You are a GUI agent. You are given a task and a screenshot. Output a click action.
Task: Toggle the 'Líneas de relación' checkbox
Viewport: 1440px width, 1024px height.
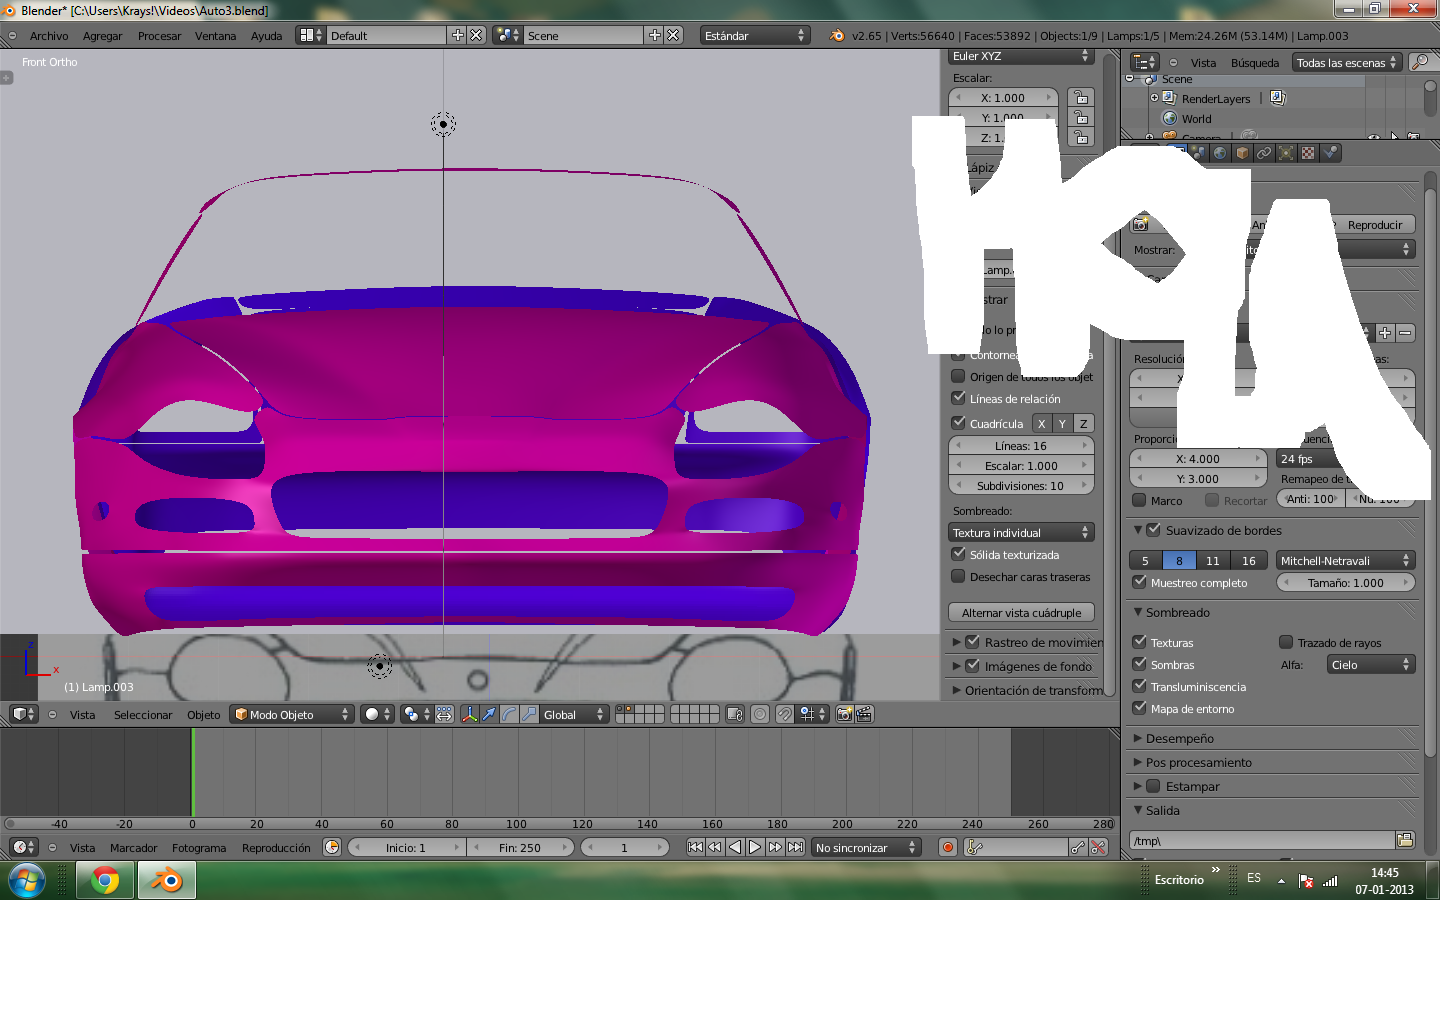[958, 398]
